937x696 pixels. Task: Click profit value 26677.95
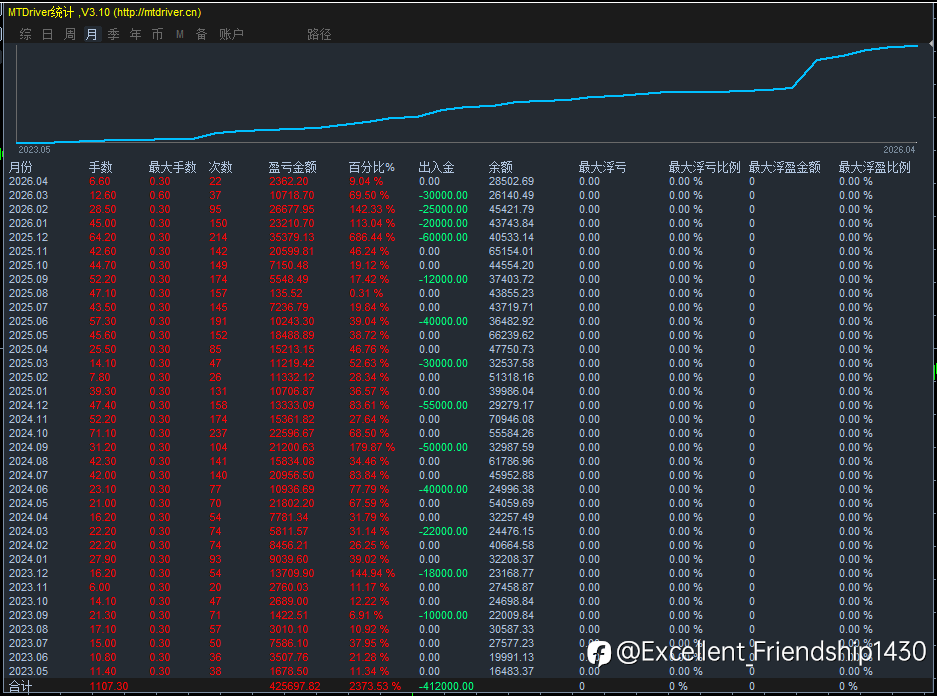(292, 210)
